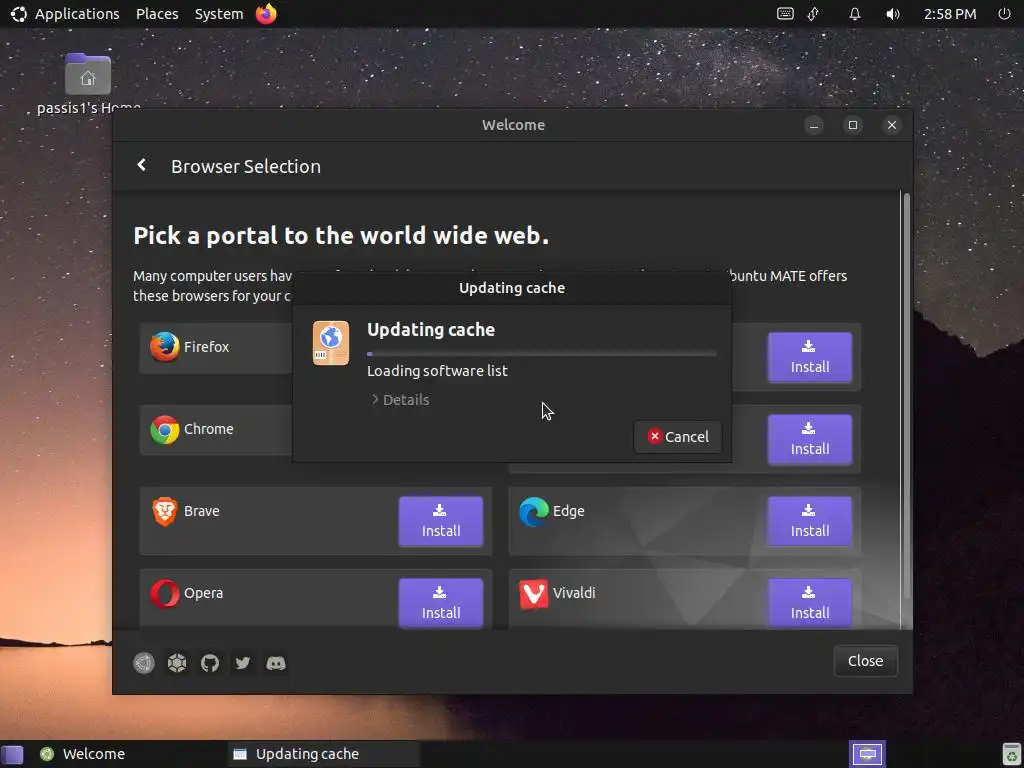Click the Updating cache progress bar
Viewport: 1024px width, 768px height.
[541, 354]
